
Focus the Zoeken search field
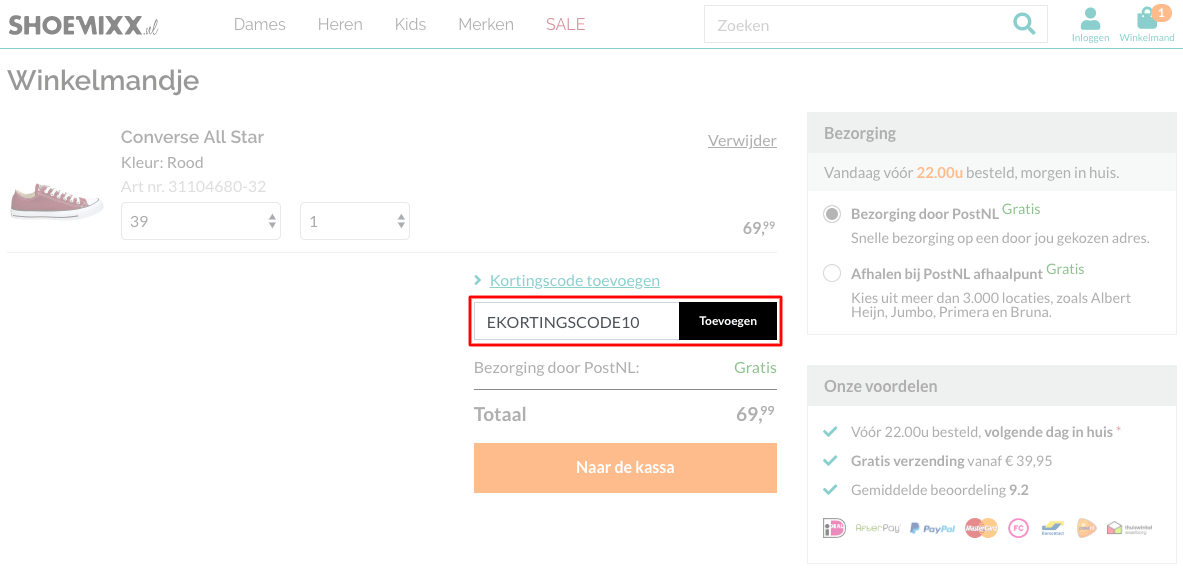point(858,25)
